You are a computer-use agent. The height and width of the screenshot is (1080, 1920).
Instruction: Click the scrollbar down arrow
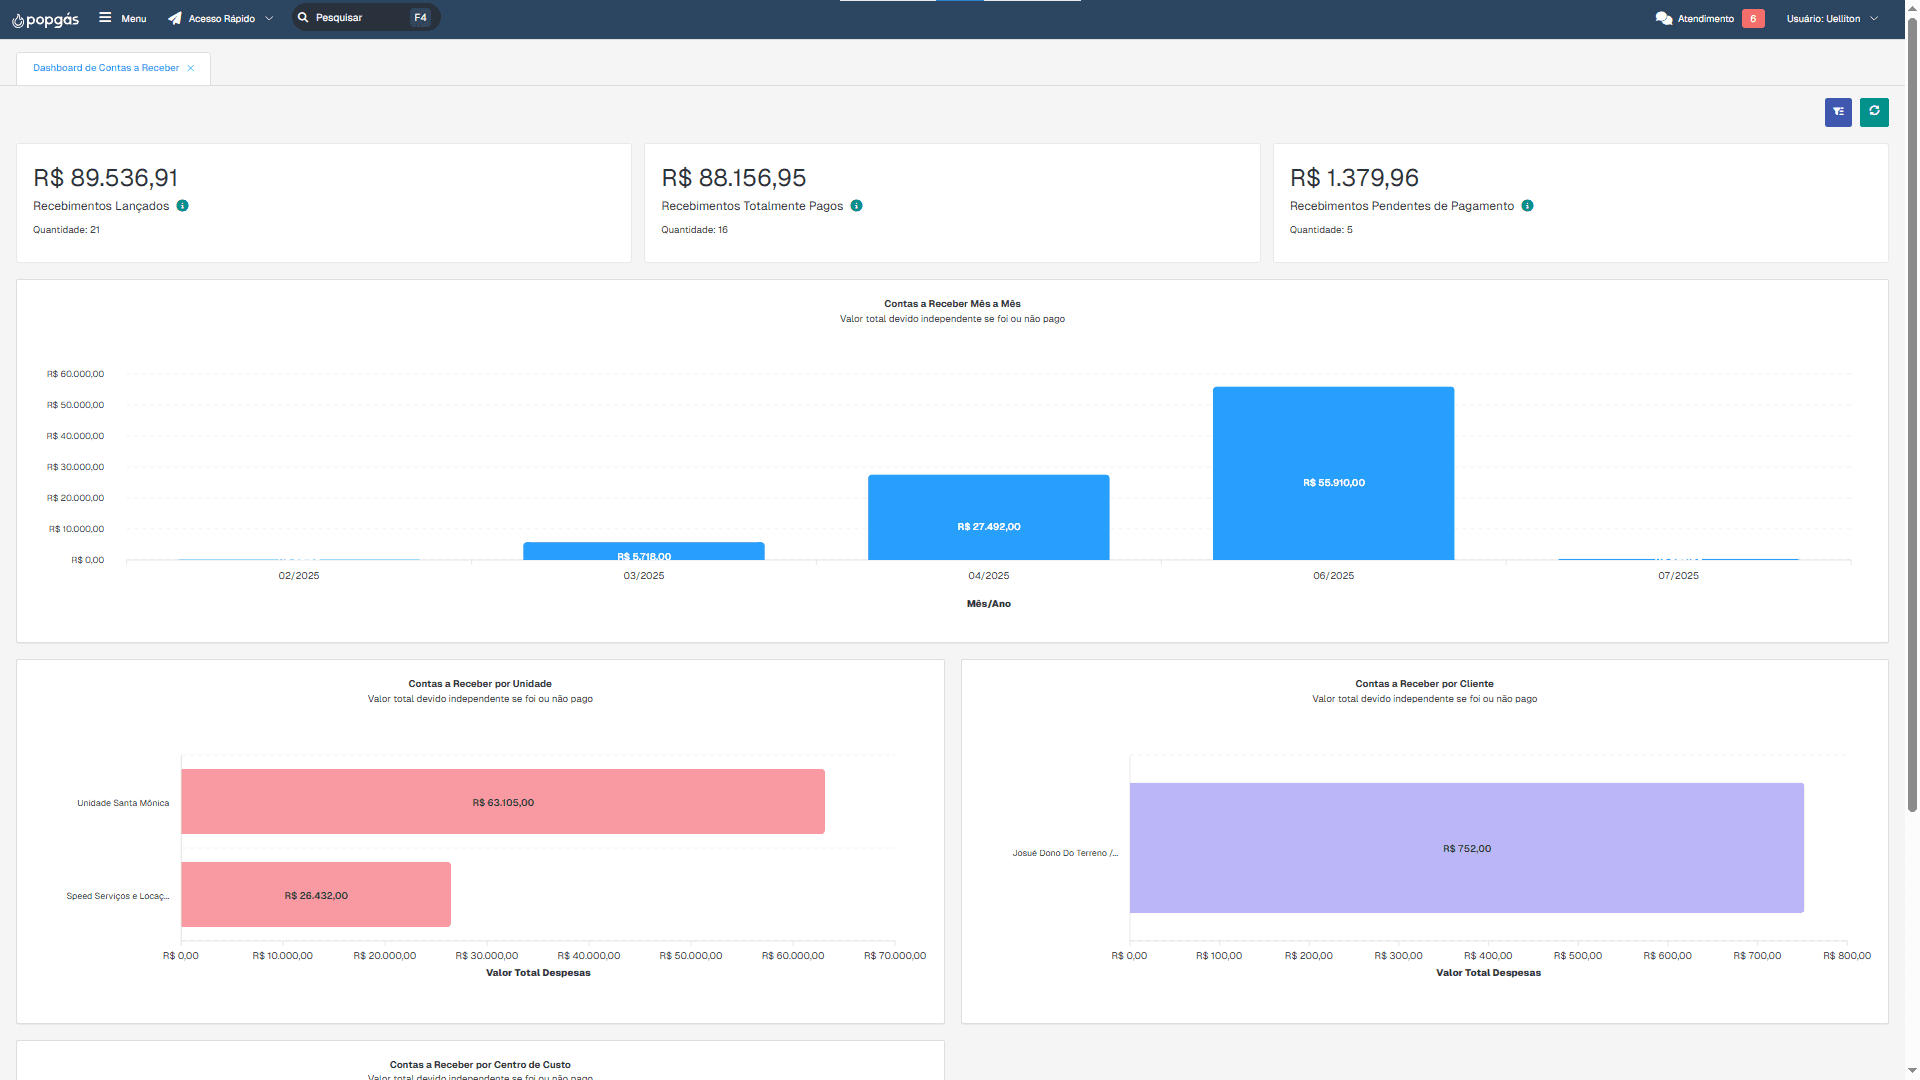point(1912,1072)
